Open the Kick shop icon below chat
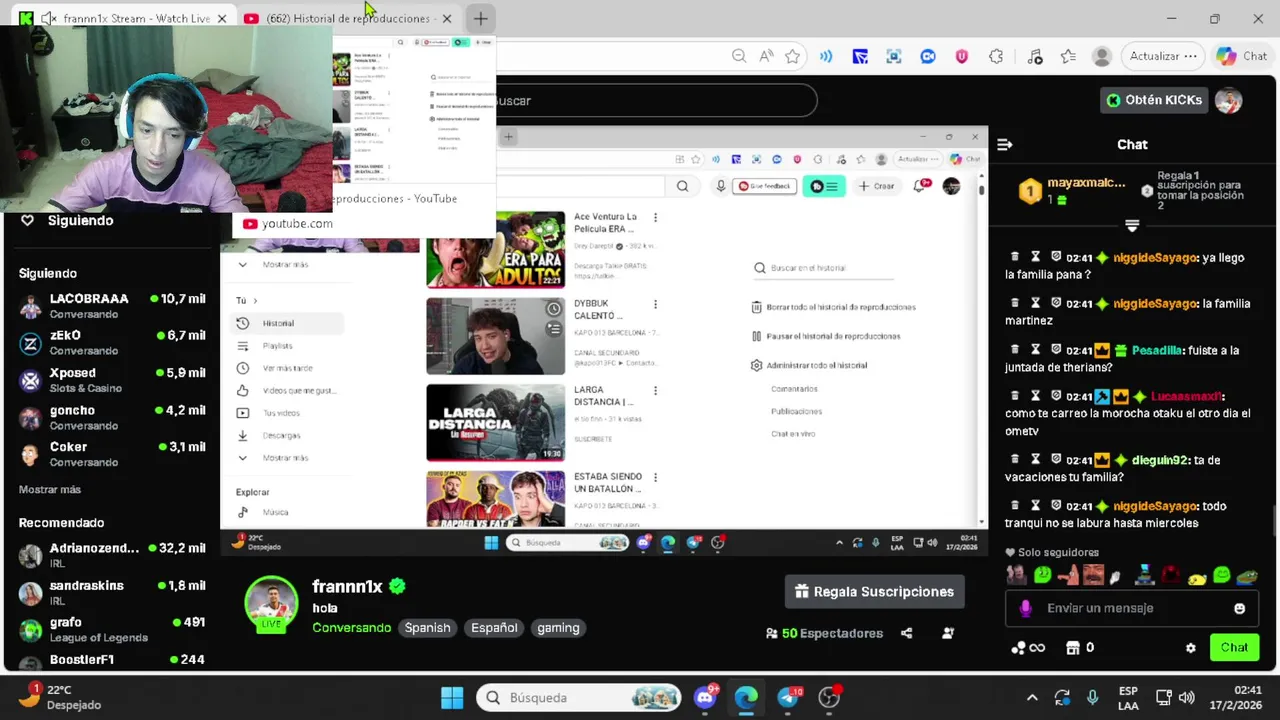This screenshot has width=1280, height=720. [1072, 648]
